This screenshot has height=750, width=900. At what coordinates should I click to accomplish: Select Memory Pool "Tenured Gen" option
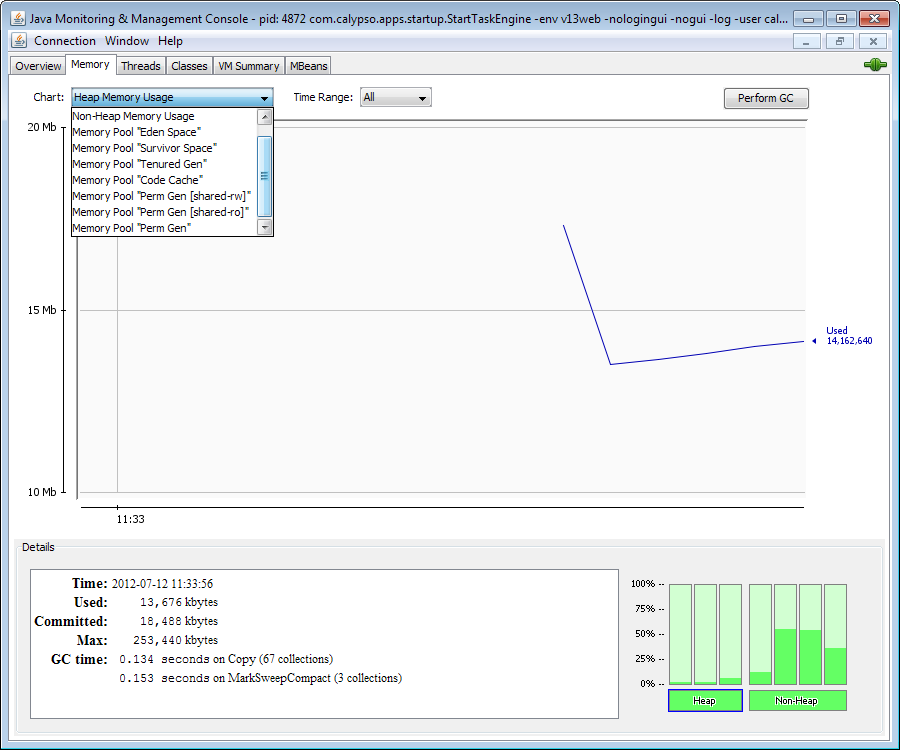pos(165,164)
